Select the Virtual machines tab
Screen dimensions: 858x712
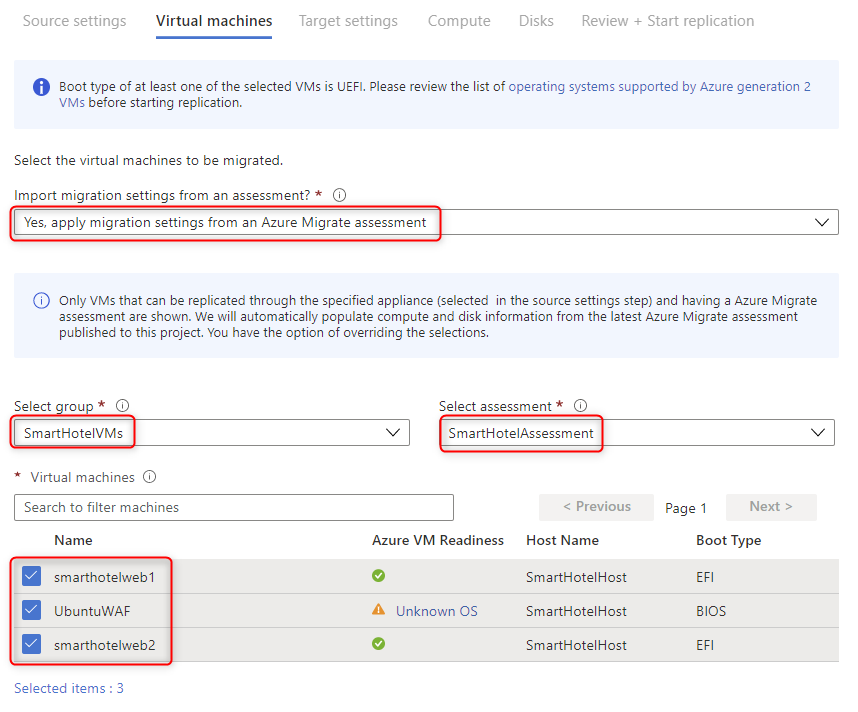coord(214,21)
